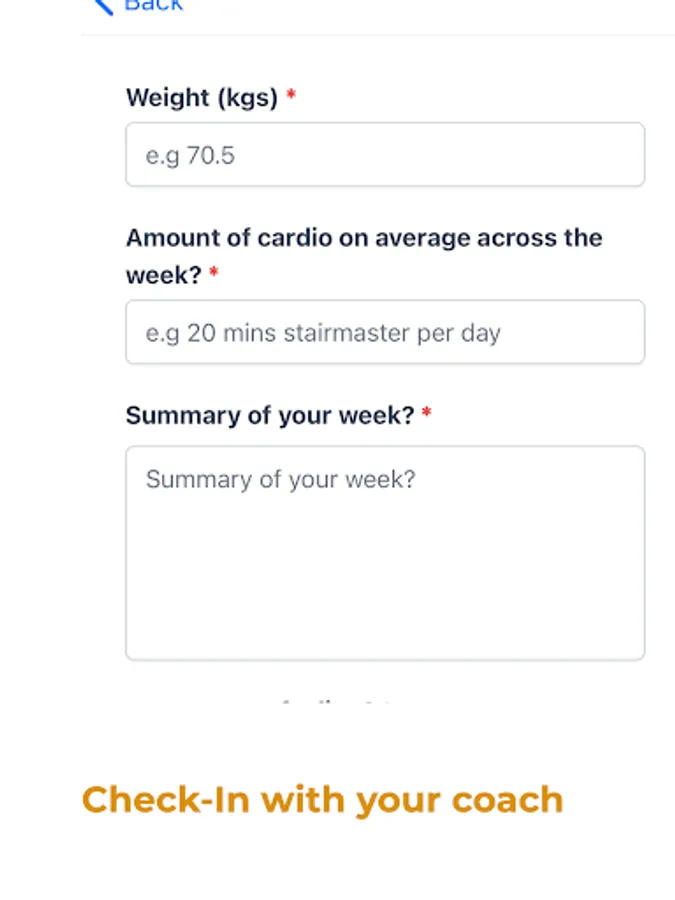This screenshot has height=900, width=675.
Task: Click the cut-off text below the summary box
Action: tap(335, 704)
